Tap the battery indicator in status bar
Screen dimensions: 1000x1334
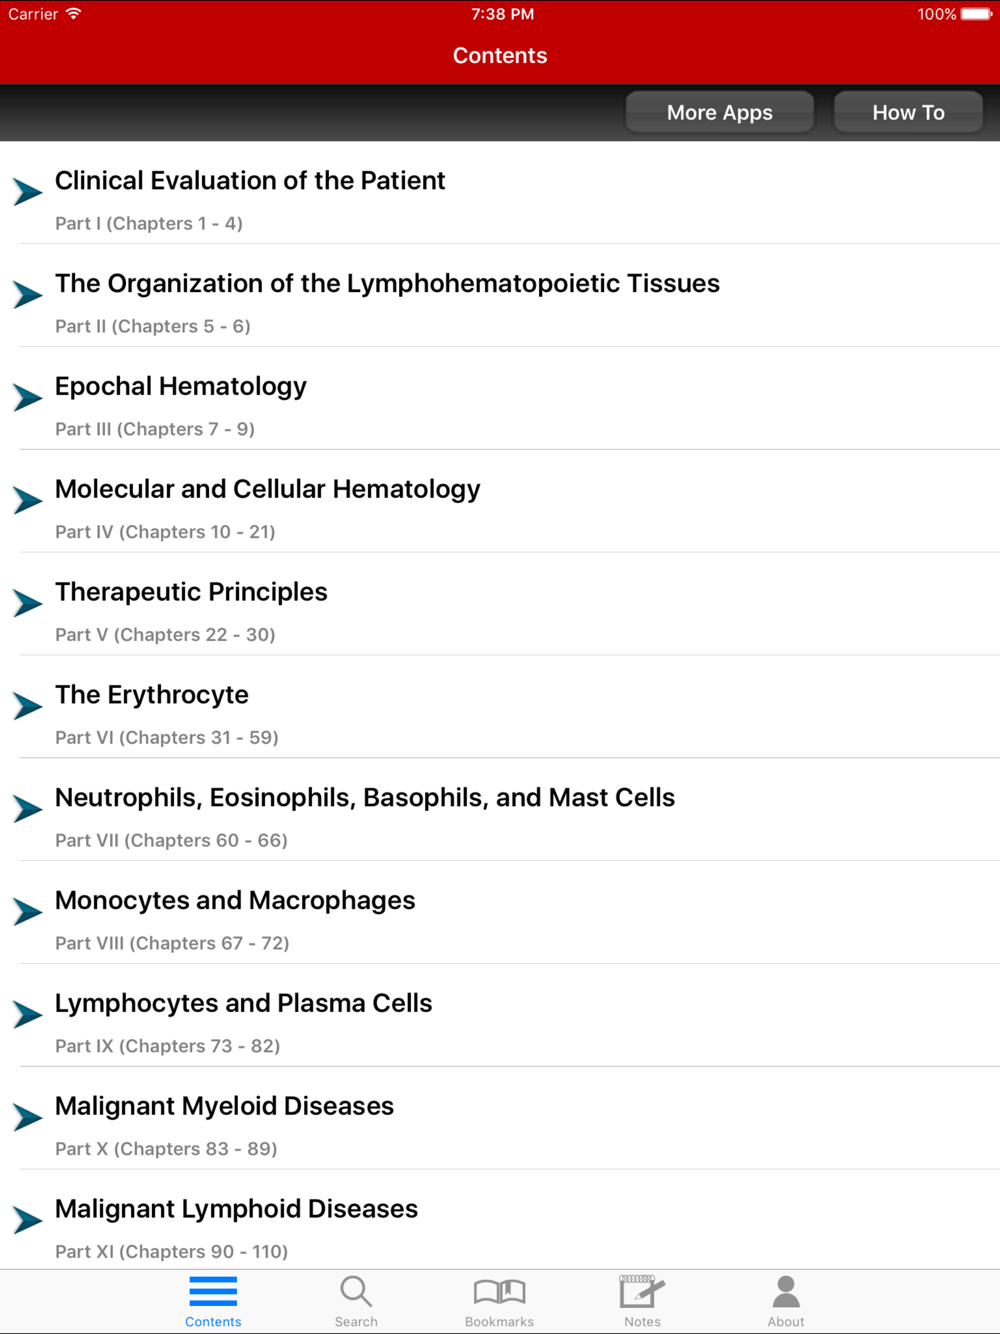tap(977, 14)
